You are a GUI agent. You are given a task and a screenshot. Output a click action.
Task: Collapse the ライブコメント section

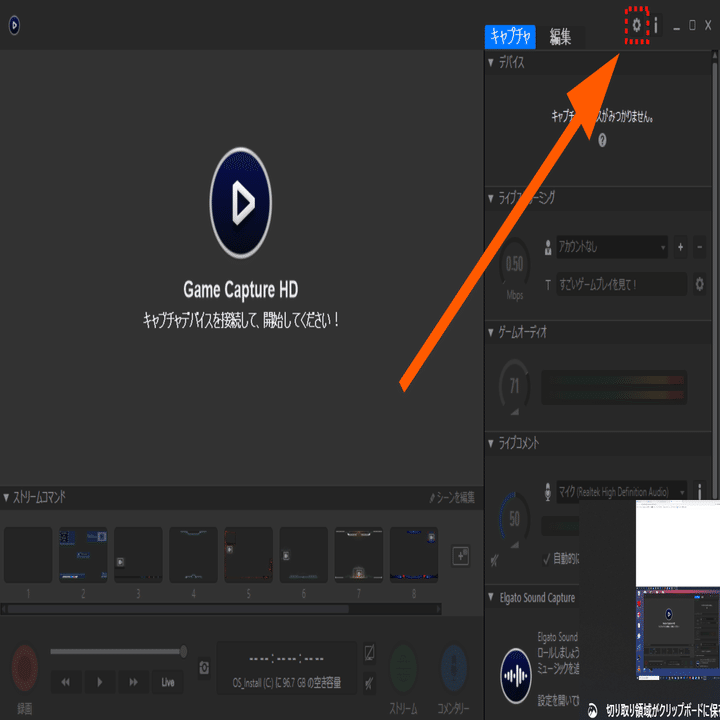[491, 443]
